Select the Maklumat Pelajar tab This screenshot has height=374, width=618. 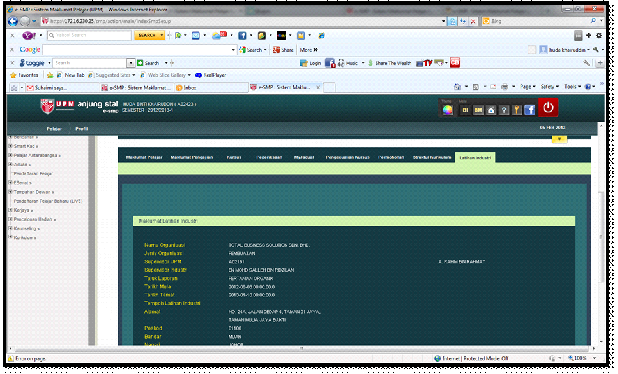[144, 157]
